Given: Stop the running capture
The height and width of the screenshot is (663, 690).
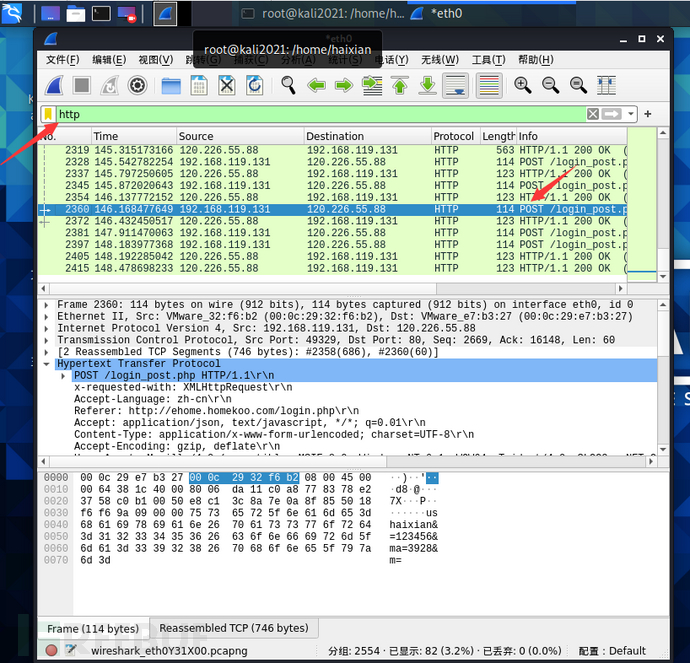Looking at the screenshot, I should coord(82,85).
